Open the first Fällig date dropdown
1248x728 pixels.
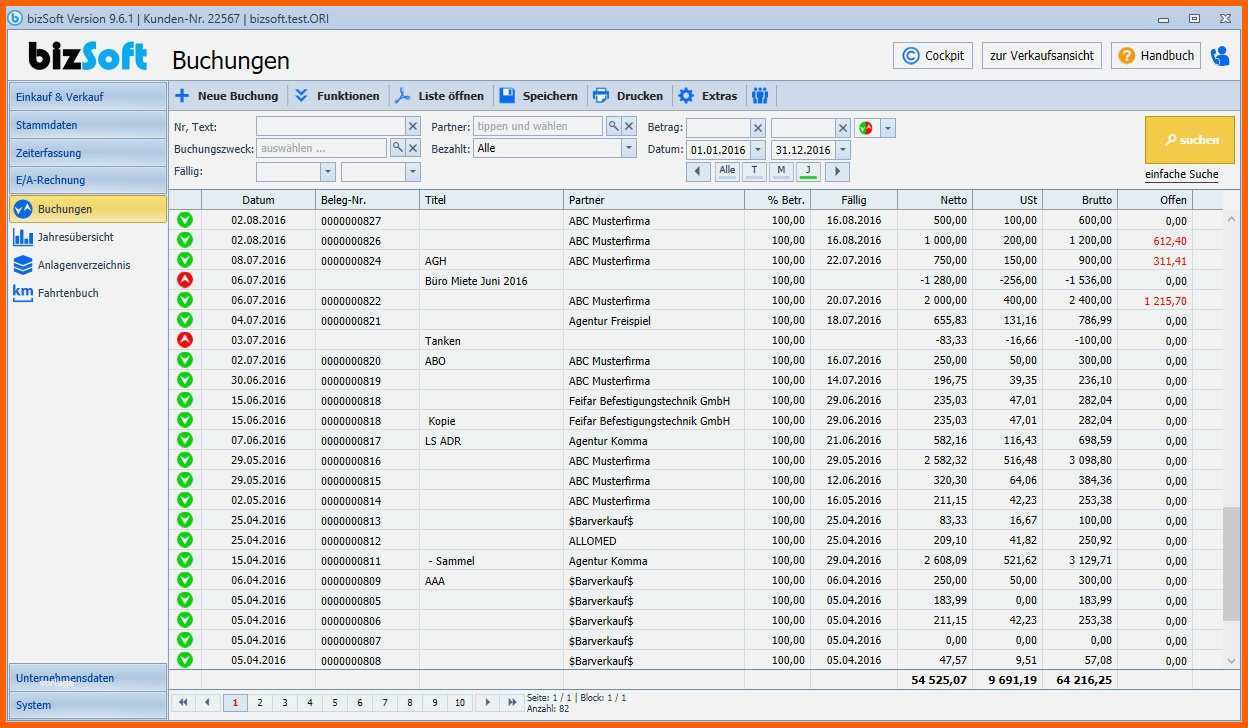pyautogui.click(x=328, y=172)
